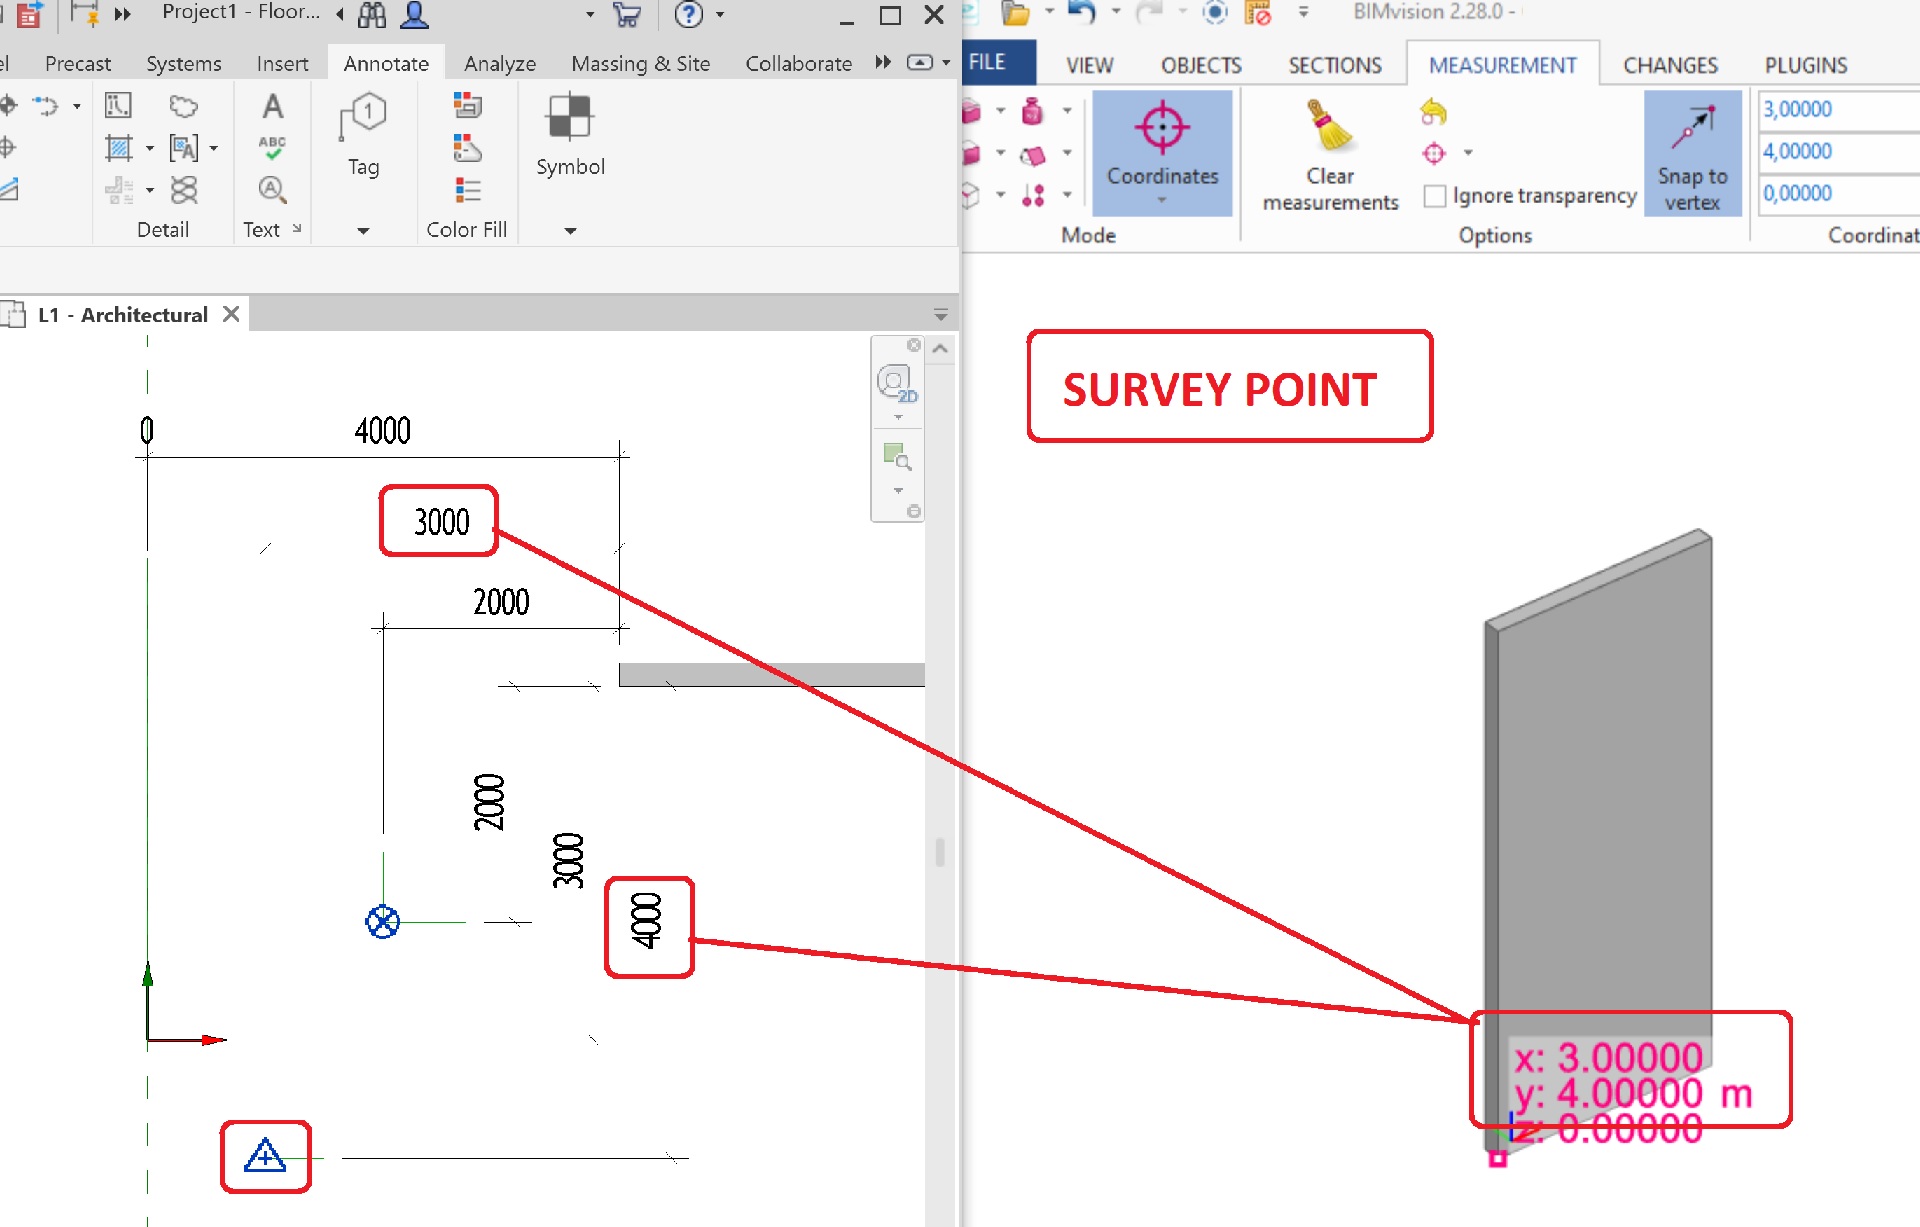Select the Text tool

(x=272, y=105)
